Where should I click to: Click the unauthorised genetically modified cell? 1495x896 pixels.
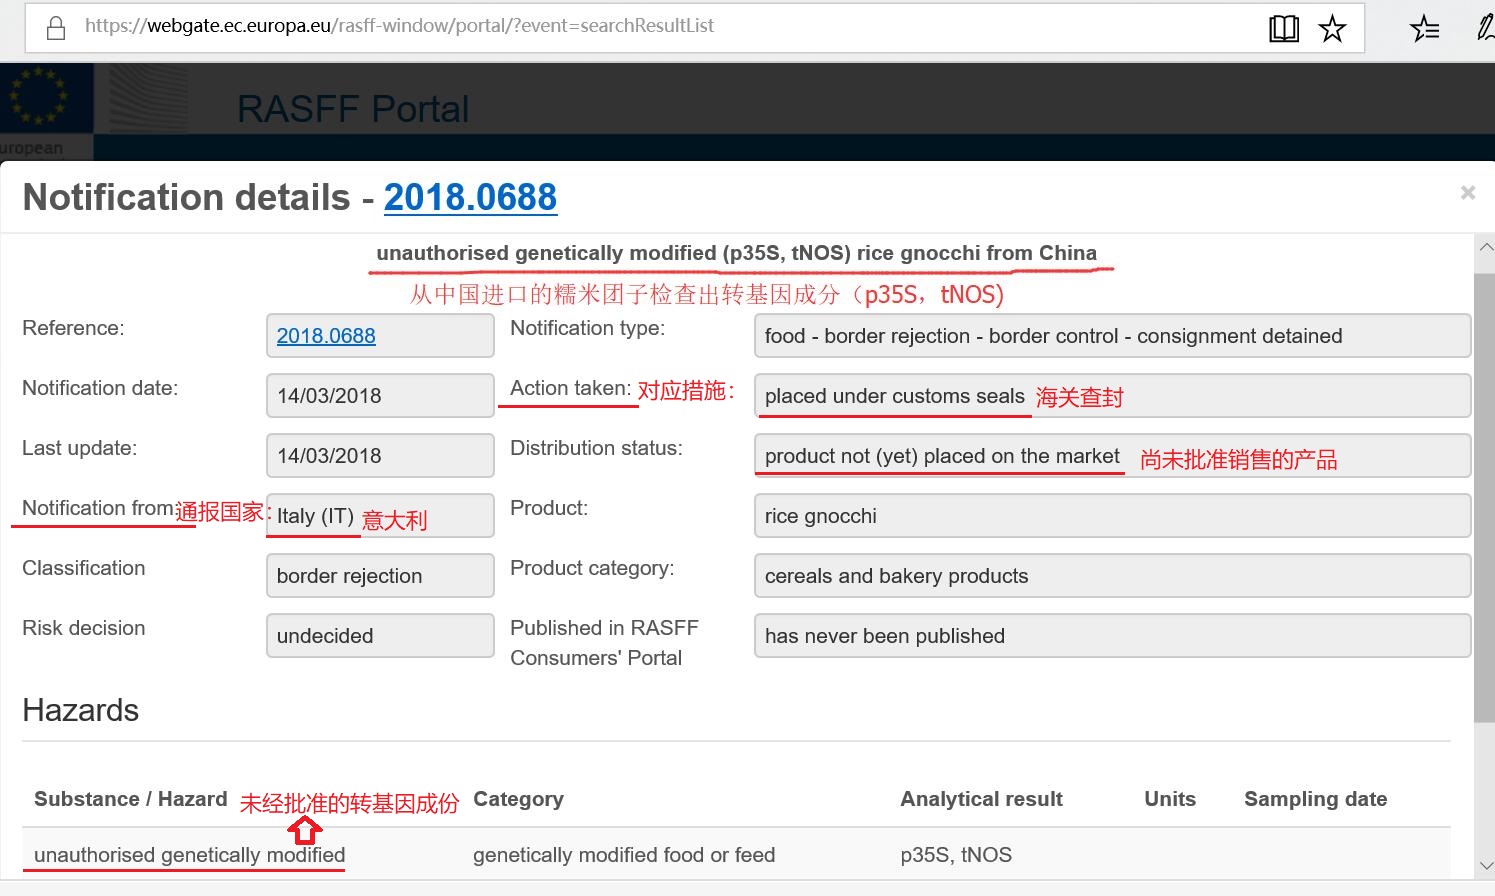[x=189, y=855]
